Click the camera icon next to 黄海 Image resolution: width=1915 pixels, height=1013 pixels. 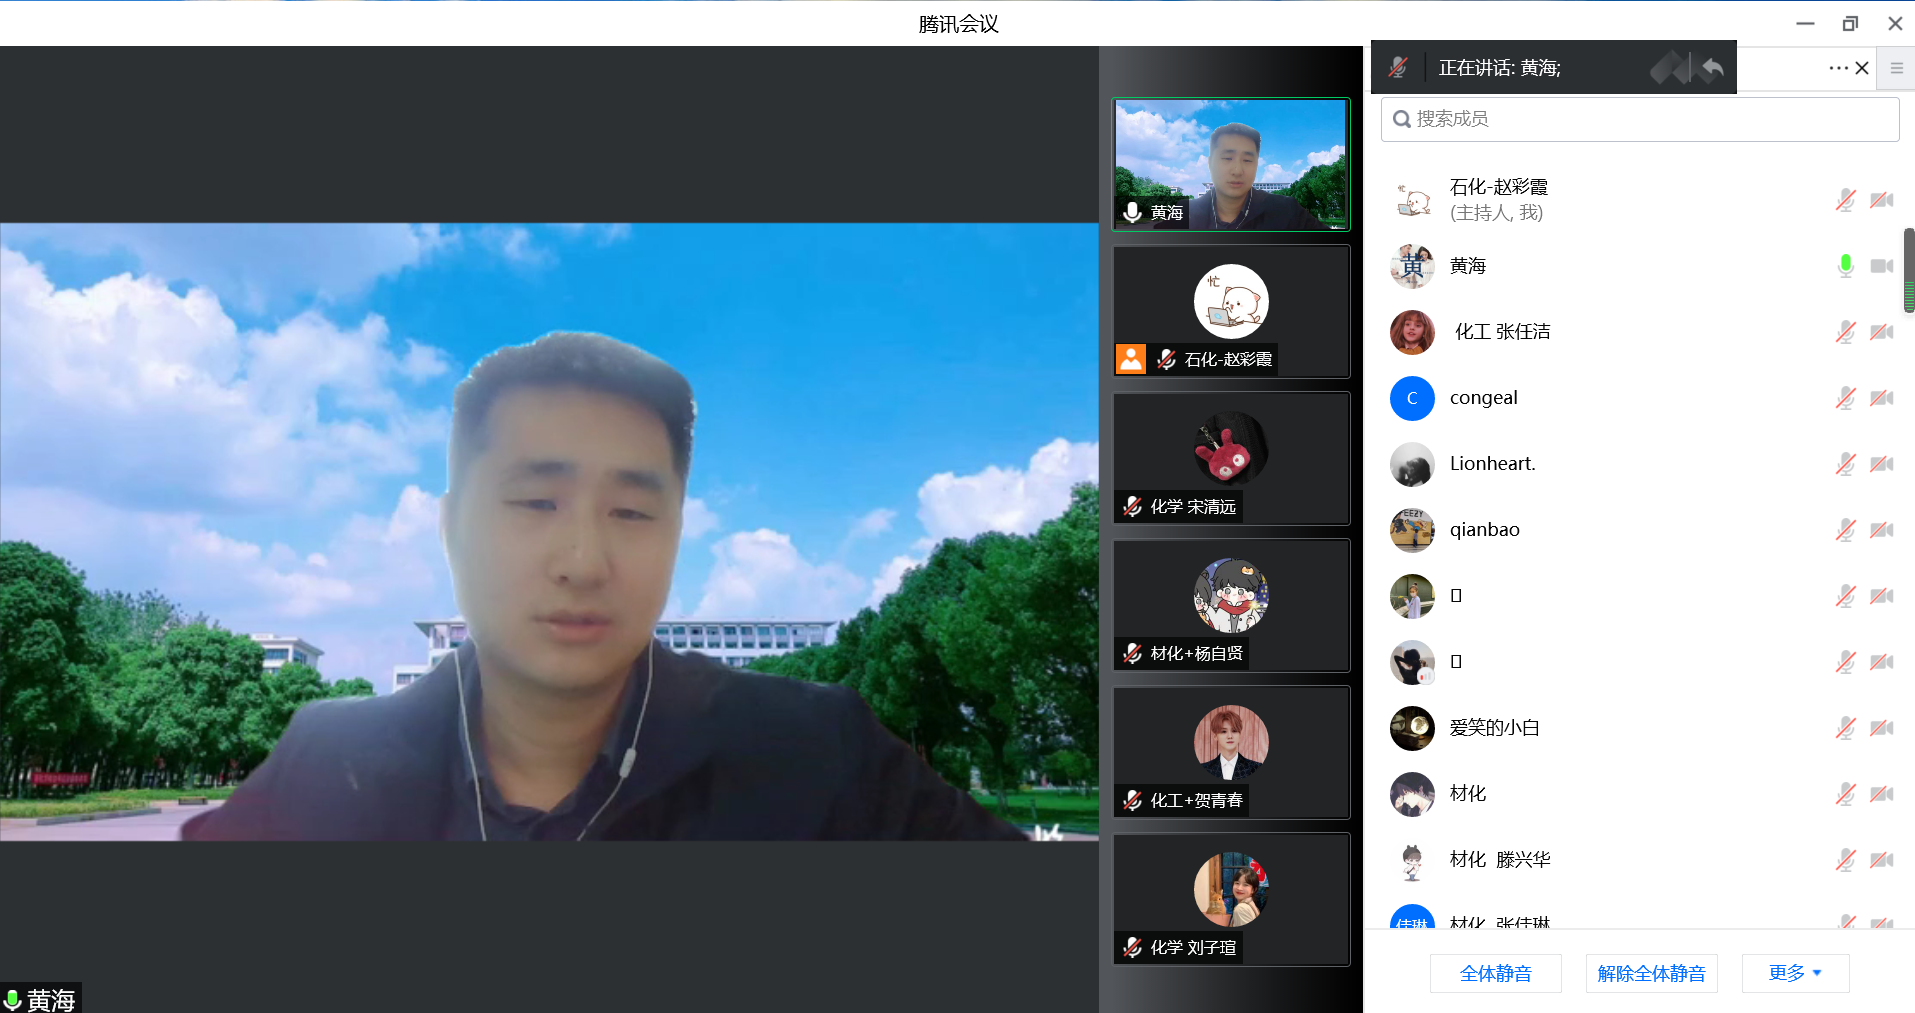click(1881, 266)
